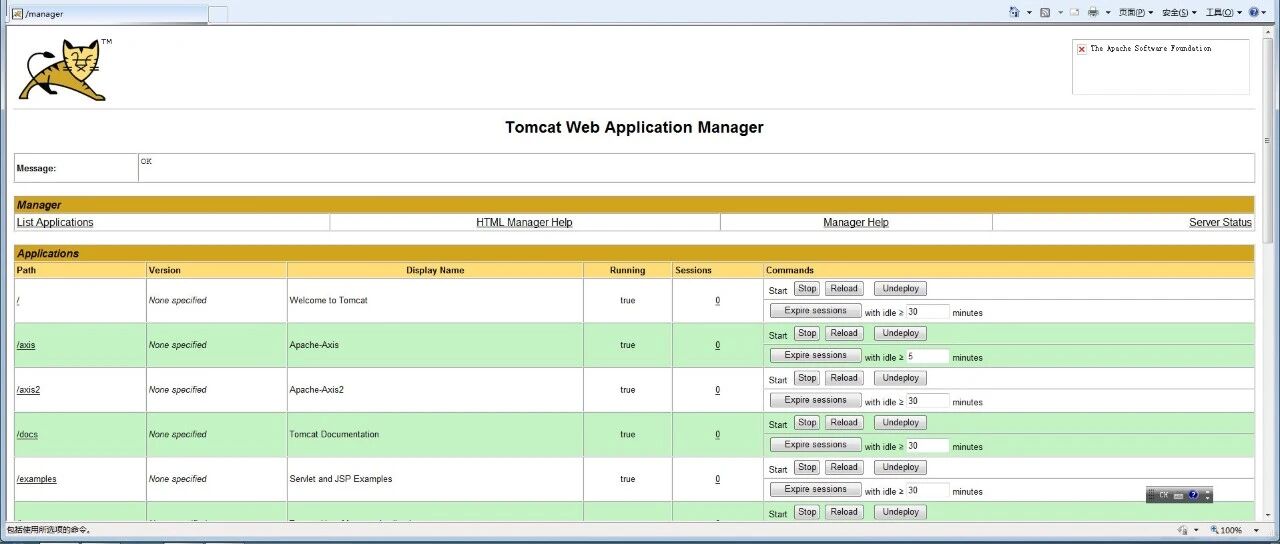Select the /manager browser tab
The width and height of the screenshot is (1280, 544).
tap(108, 14)
